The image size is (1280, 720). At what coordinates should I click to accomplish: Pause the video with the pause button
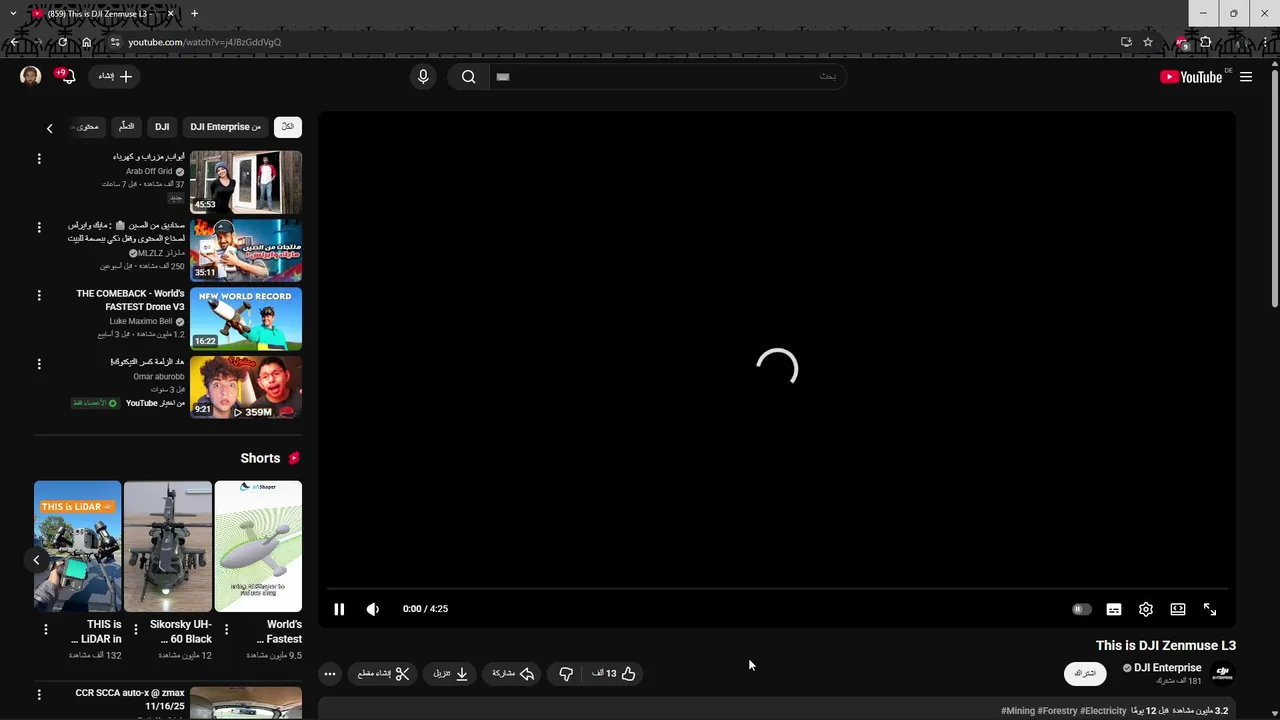(339, 609)
